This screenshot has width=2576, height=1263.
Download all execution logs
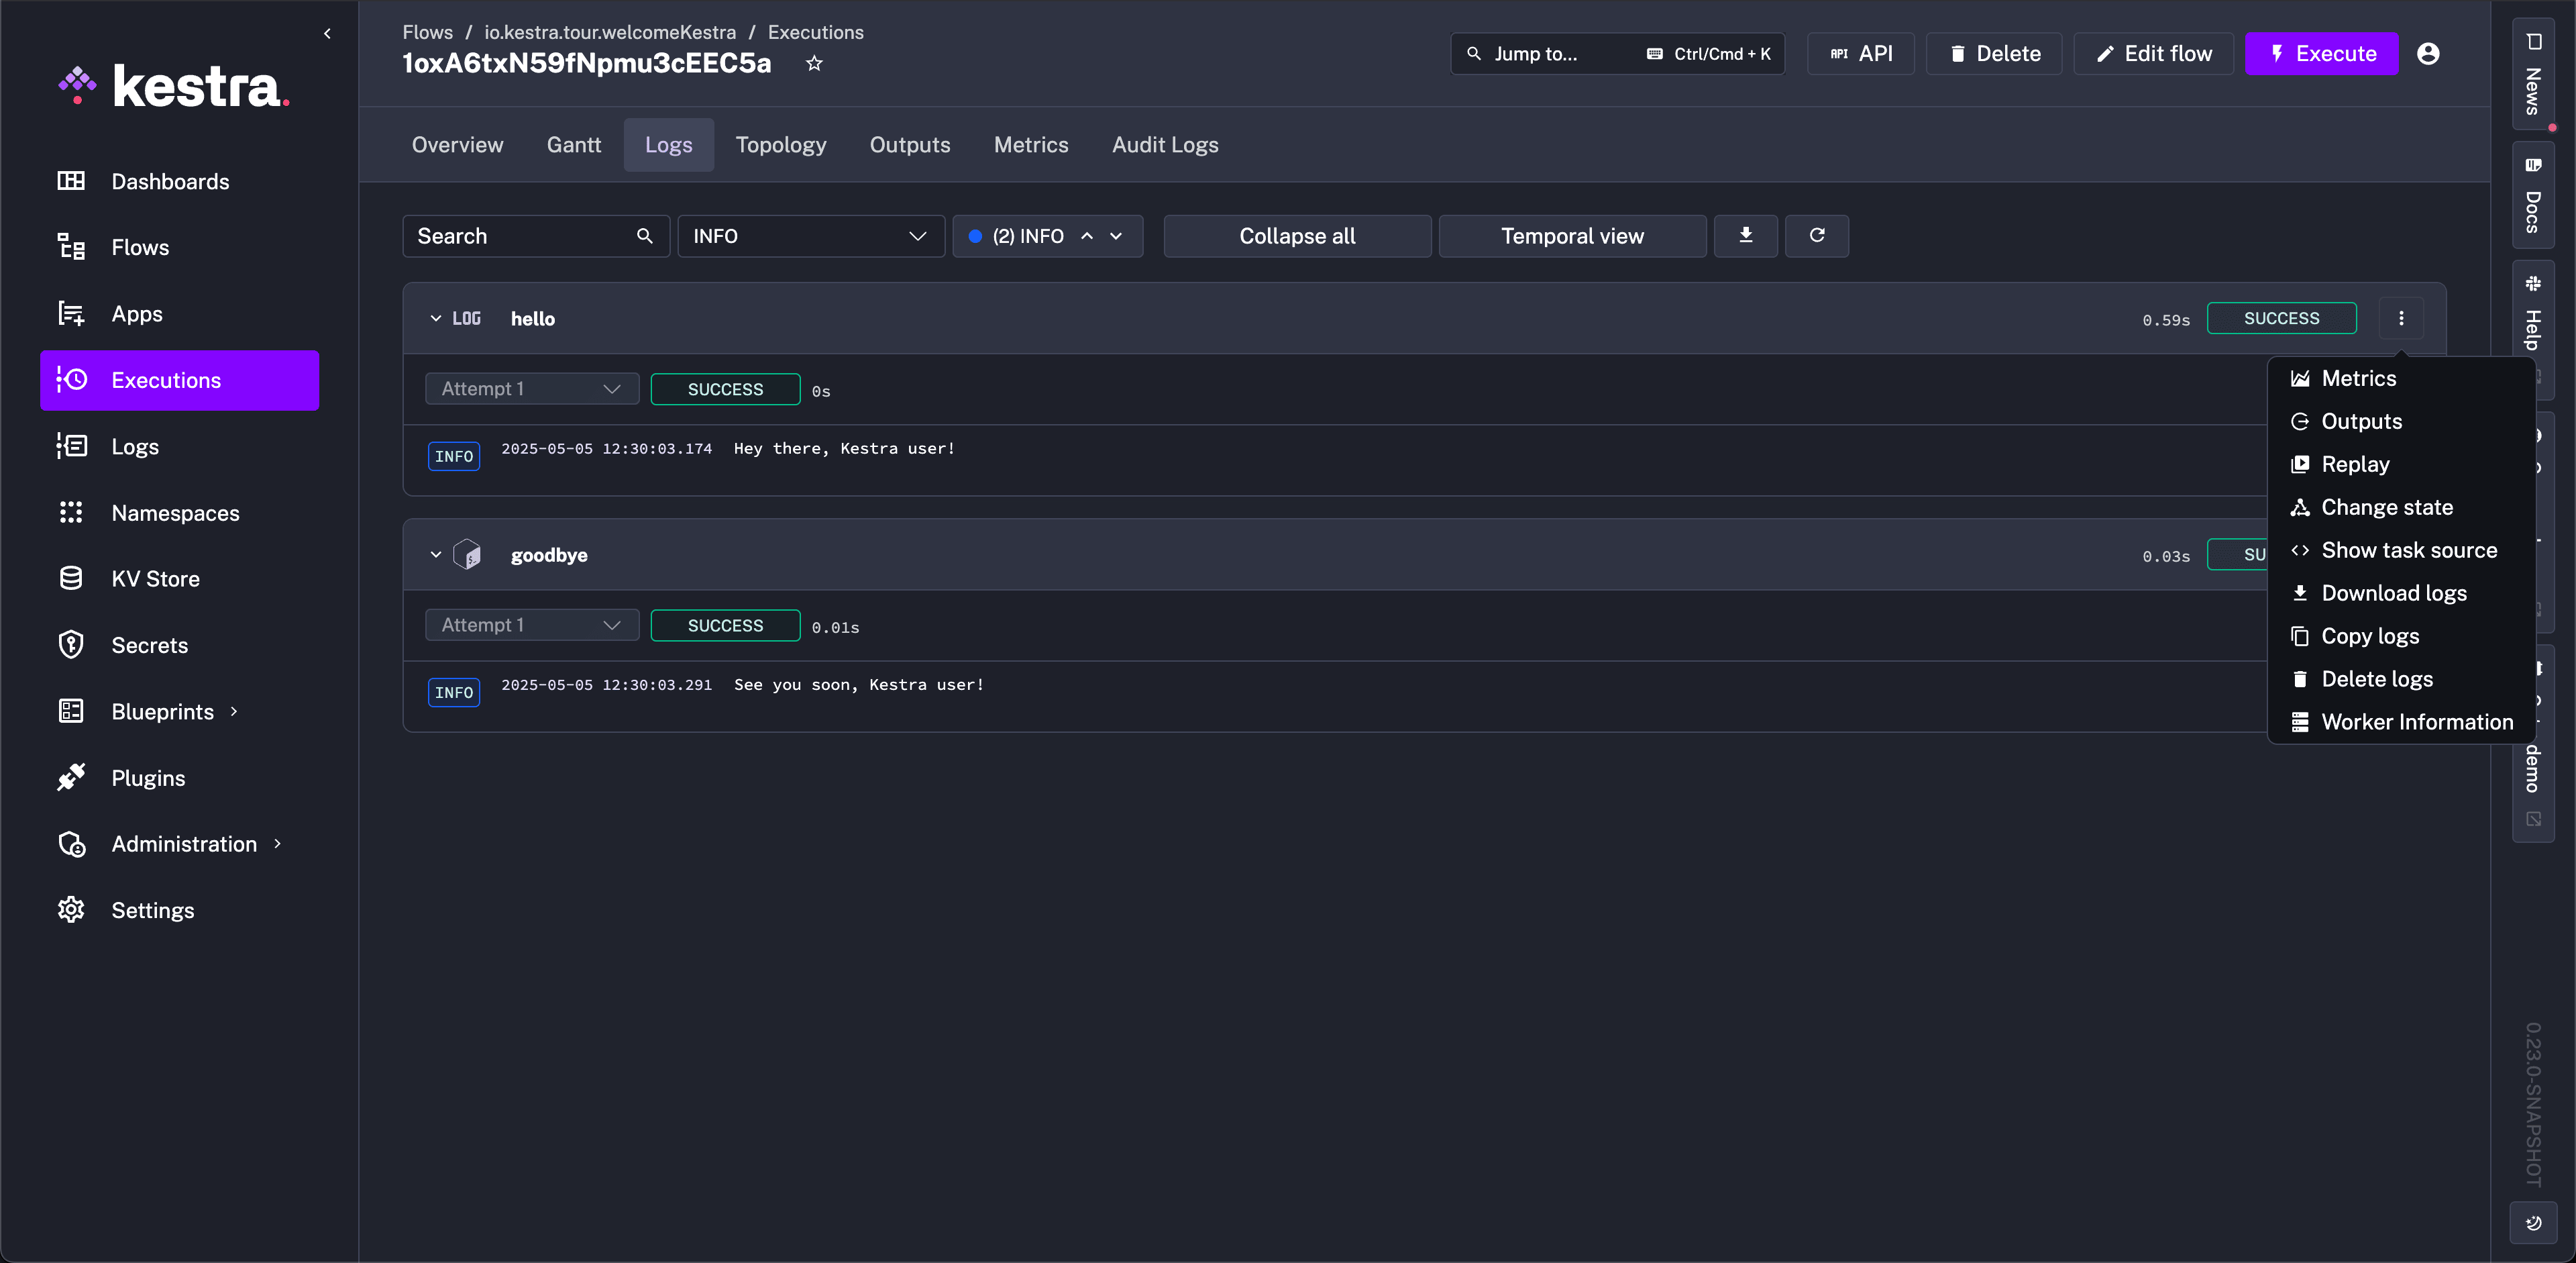(x=1746, y=236)
